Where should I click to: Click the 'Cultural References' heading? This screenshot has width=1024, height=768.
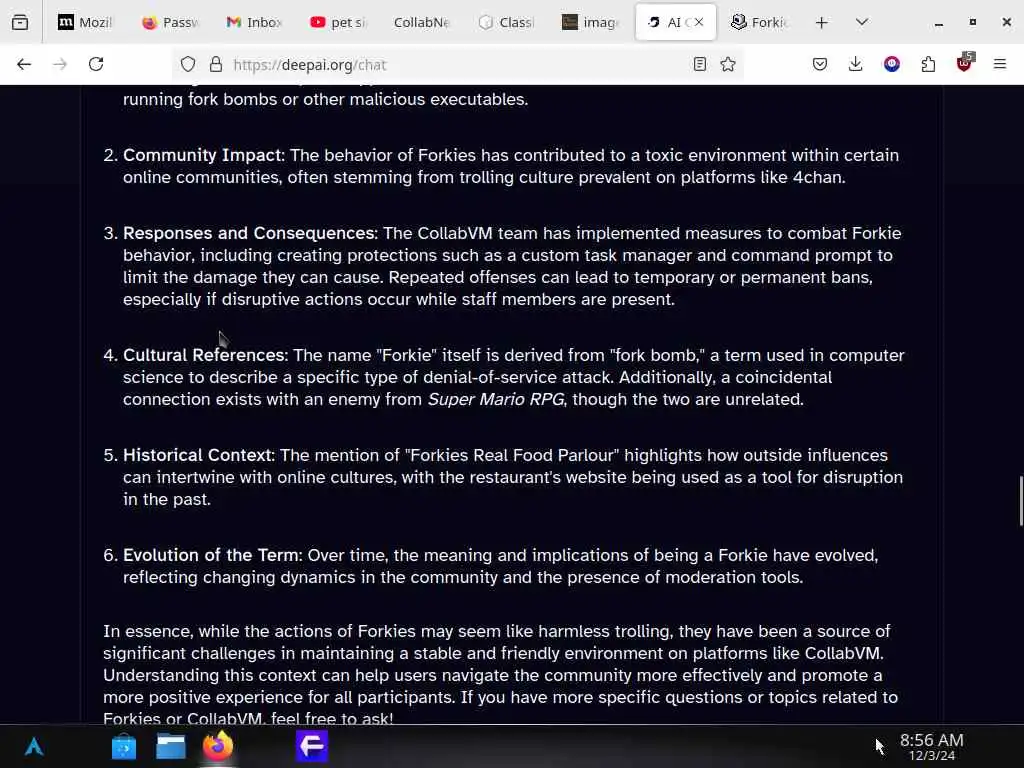[204, 355]
